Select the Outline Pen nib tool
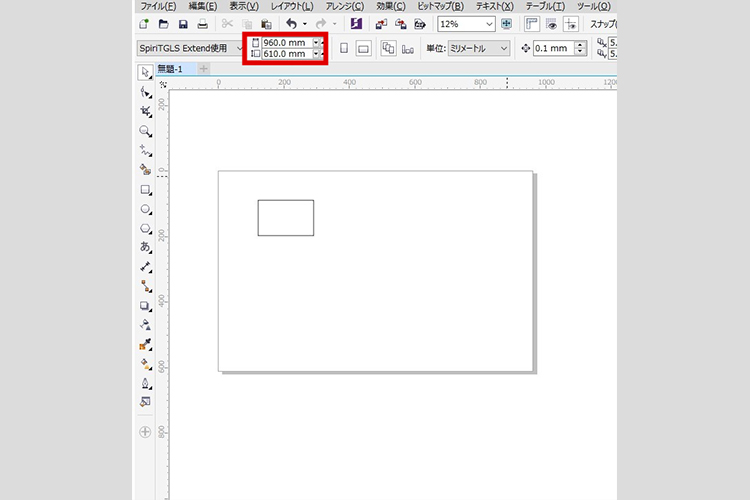This screenshot has height=500, width=750. 145,383
